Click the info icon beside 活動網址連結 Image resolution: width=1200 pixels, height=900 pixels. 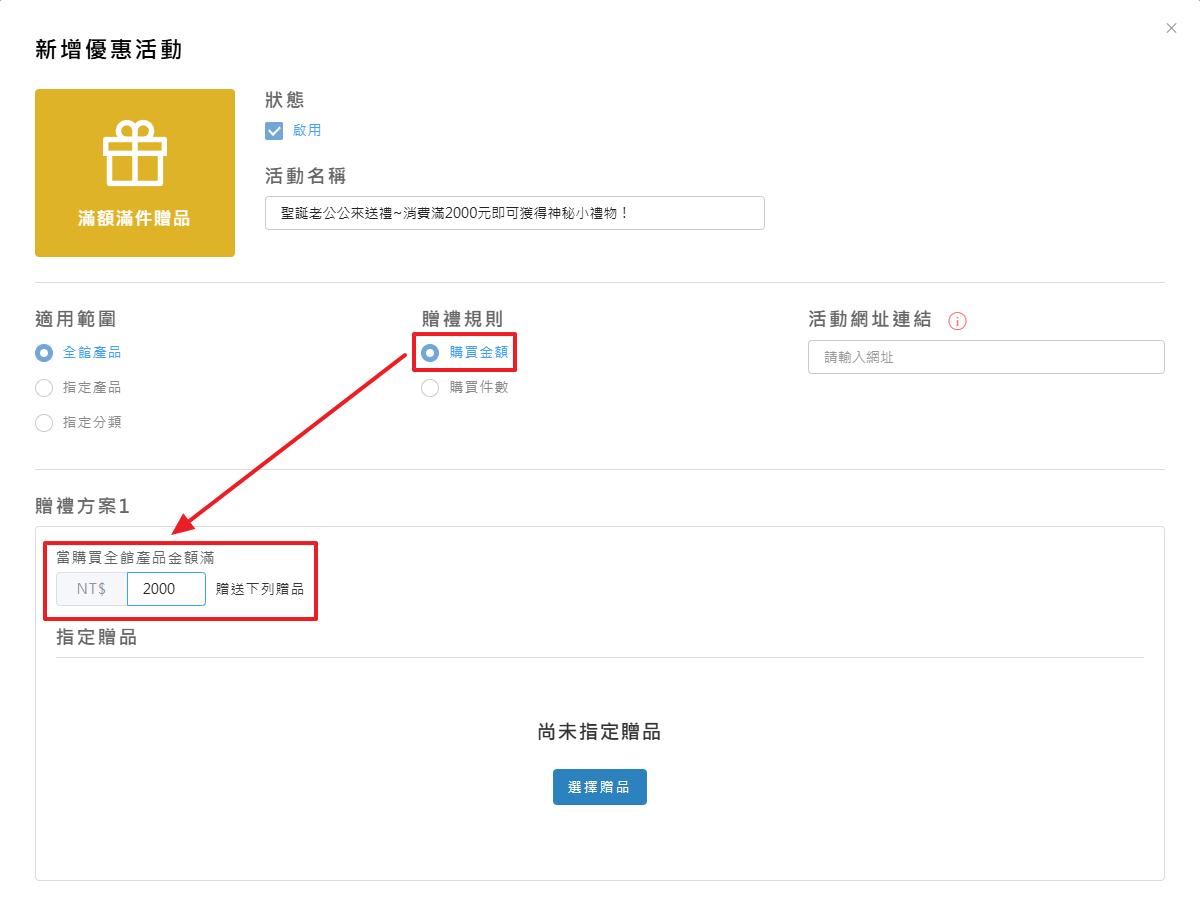coord(957,321)
